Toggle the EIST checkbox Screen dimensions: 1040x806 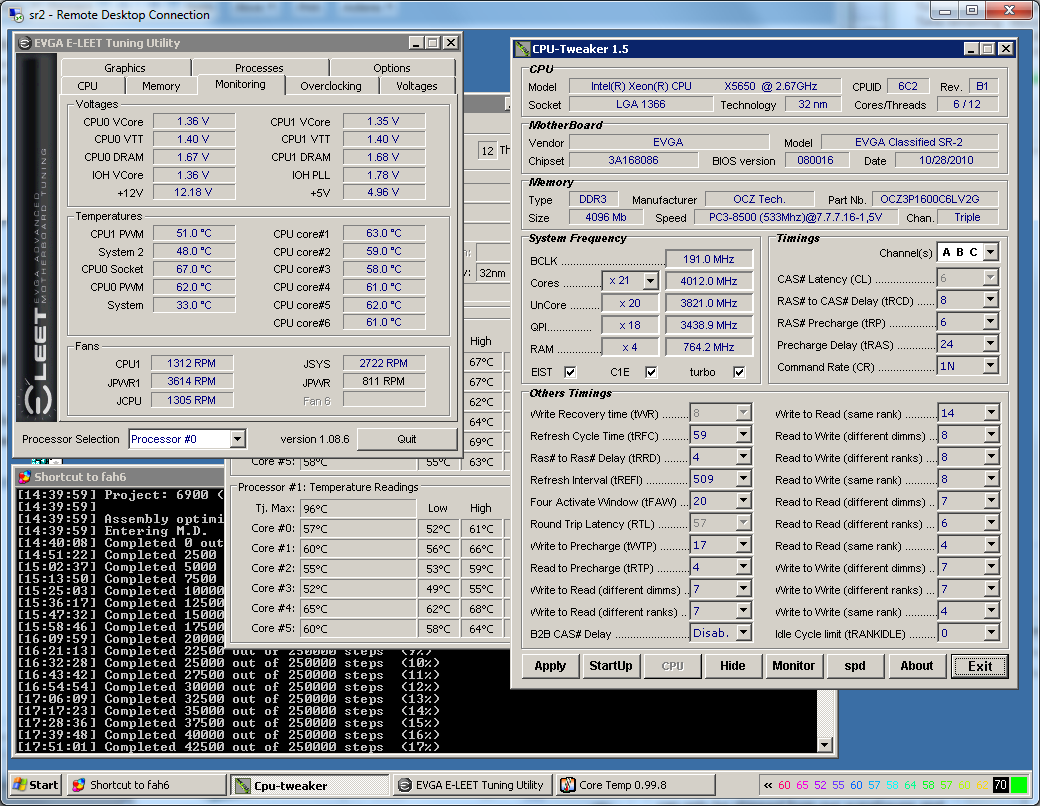[570, 372]
